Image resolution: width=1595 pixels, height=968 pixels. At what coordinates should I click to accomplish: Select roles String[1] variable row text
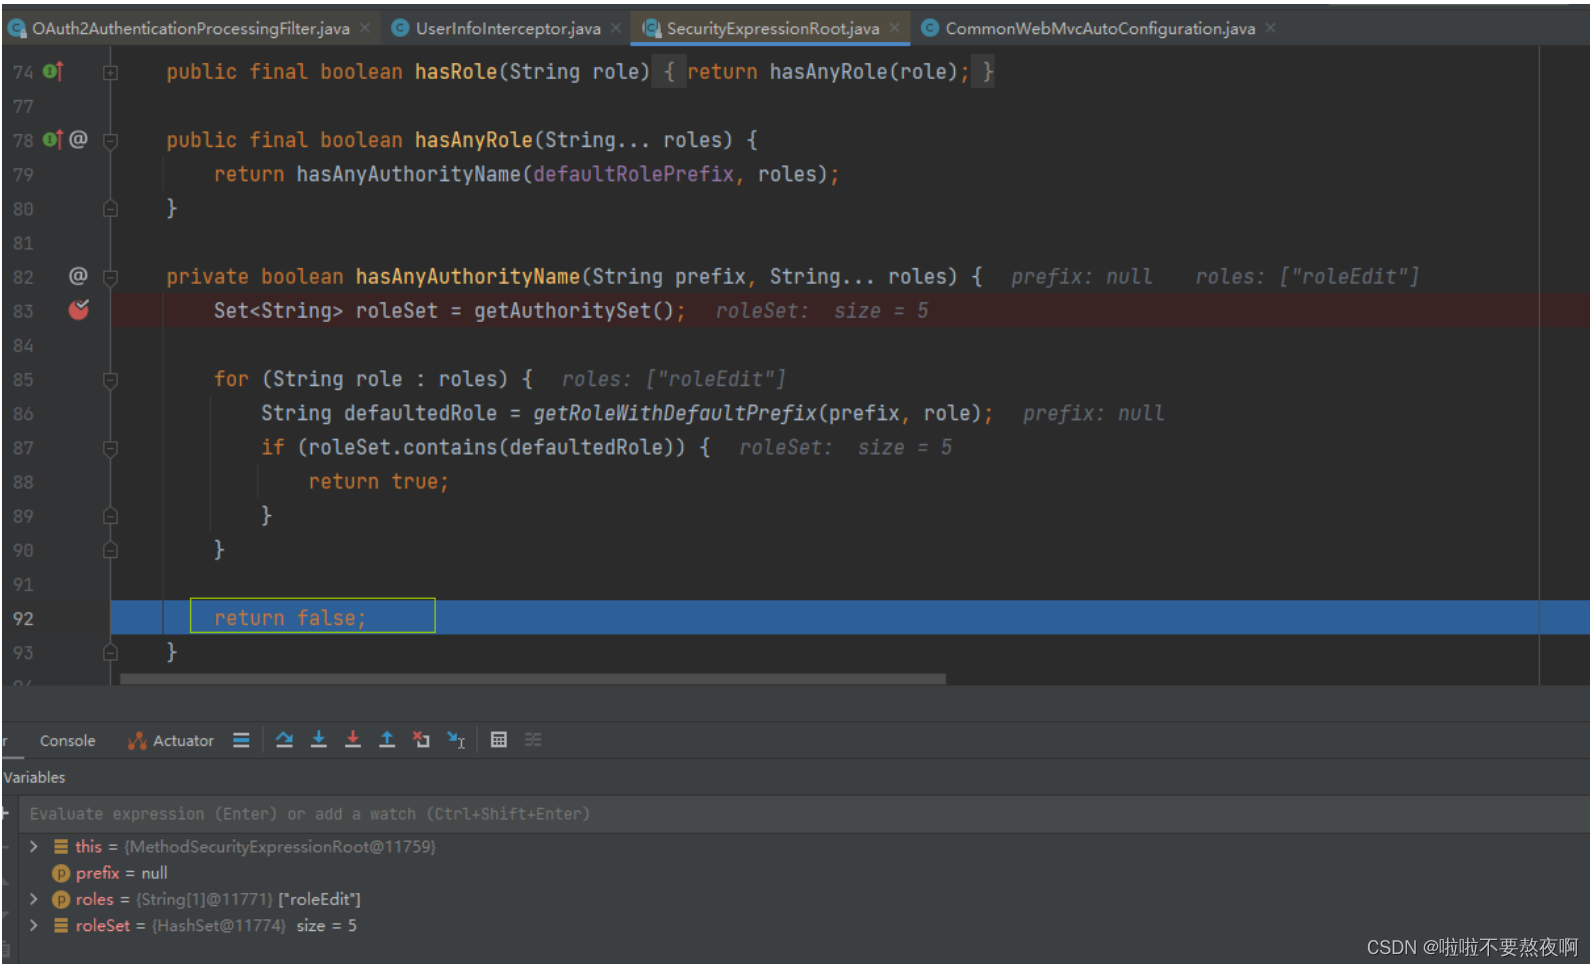click(218, 899)
